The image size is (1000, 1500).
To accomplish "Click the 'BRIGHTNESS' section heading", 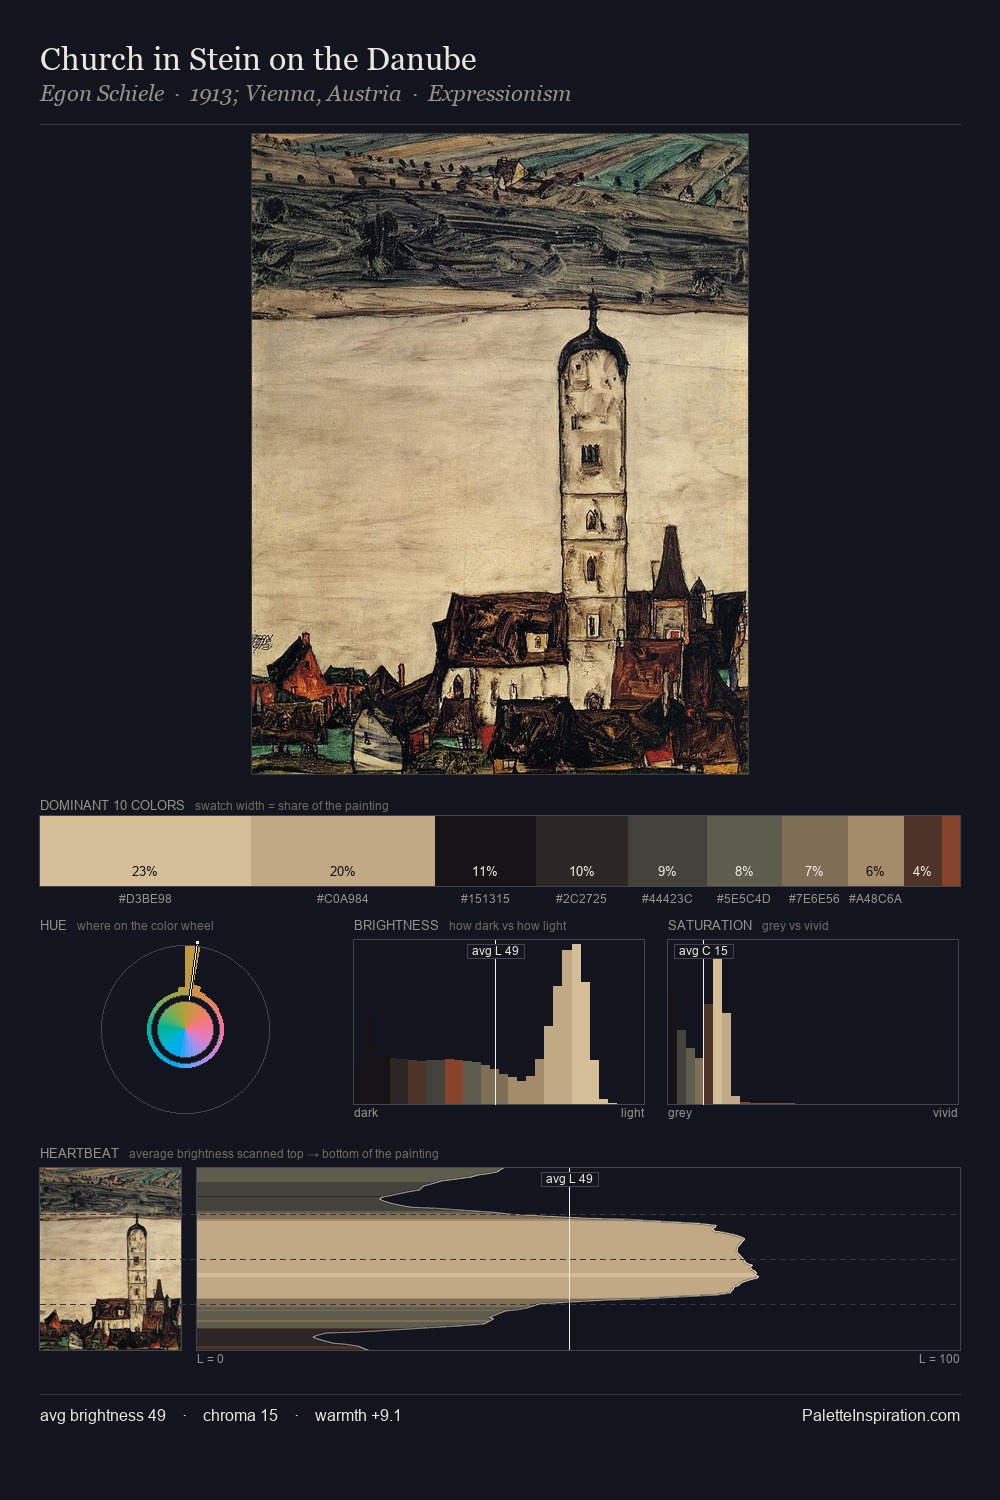I will 396,925.
